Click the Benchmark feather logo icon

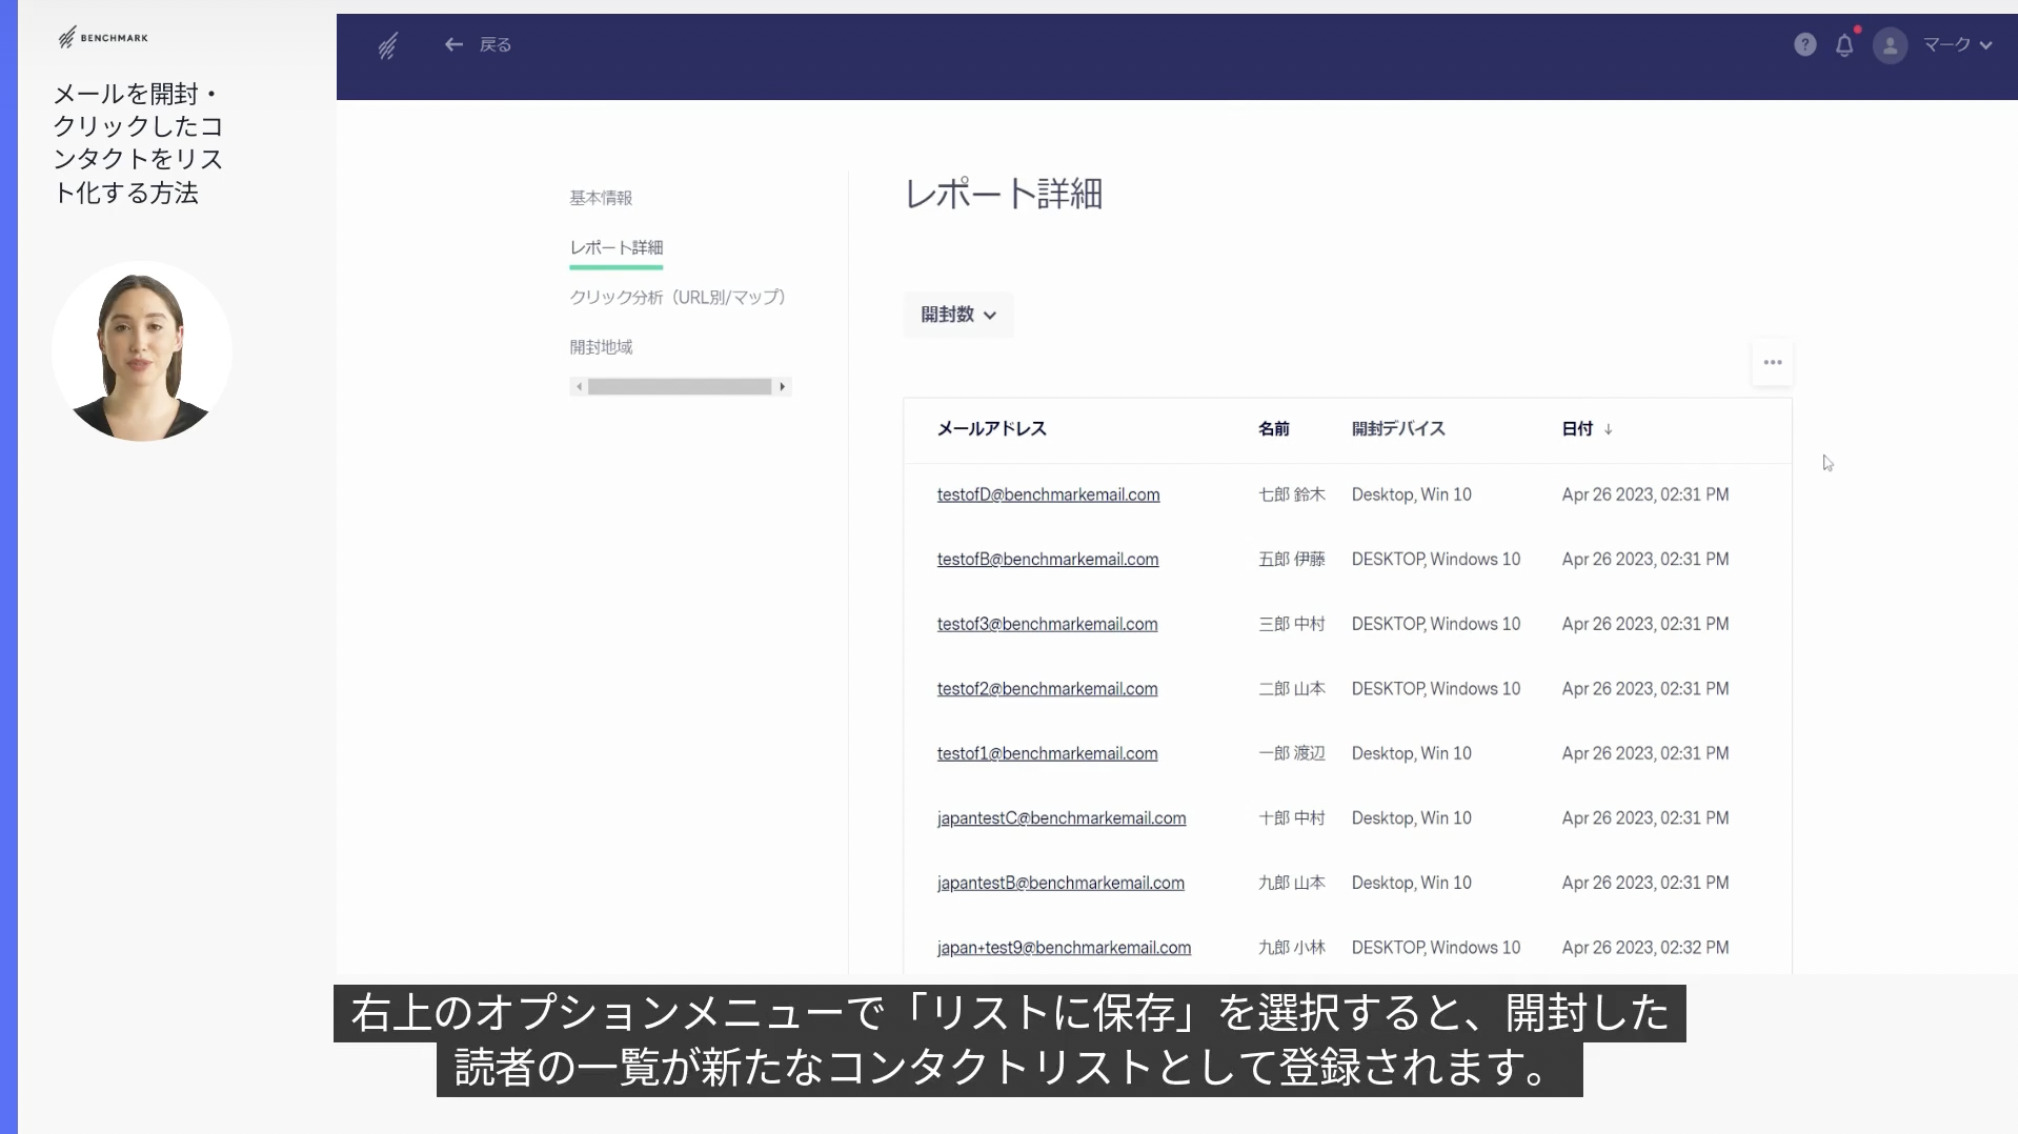(388, 45)
